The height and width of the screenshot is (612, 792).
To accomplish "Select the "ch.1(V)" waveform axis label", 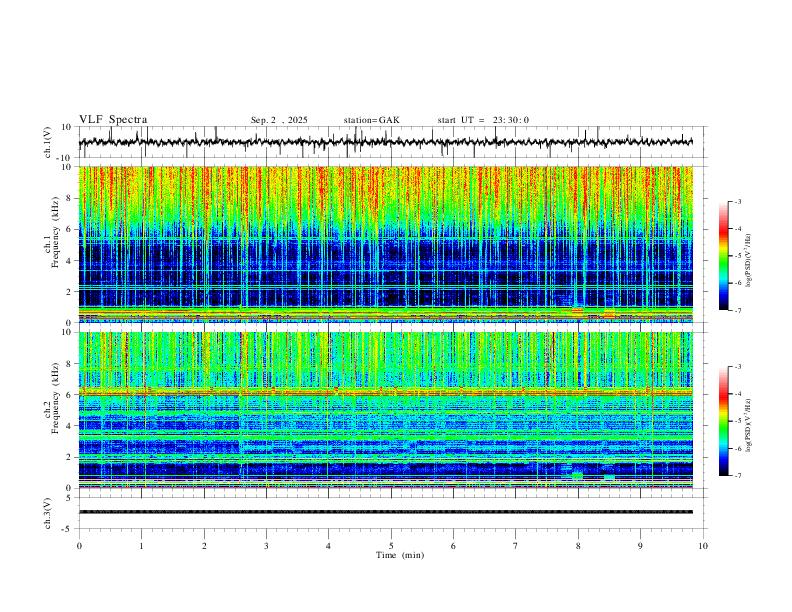I will pos(48,142).
